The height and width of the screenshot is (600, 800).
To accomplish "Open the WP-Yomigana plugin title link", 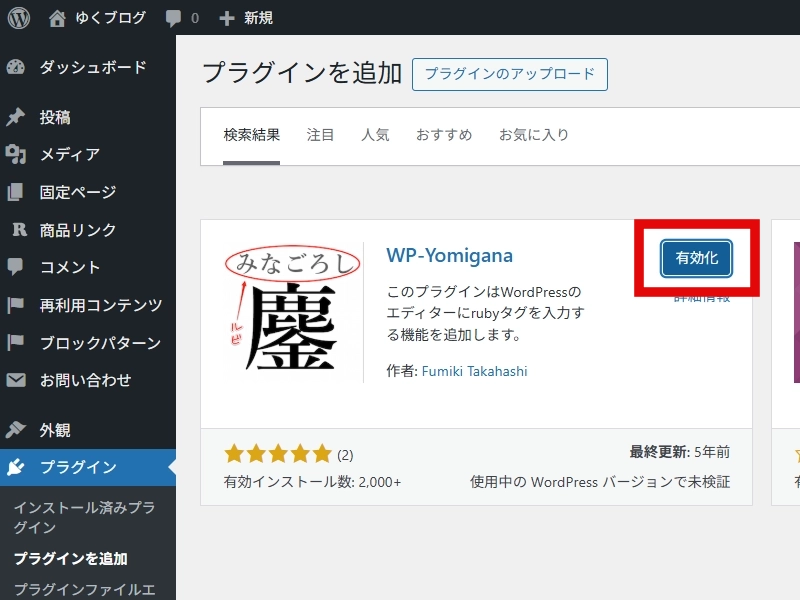I will (449, 255).
